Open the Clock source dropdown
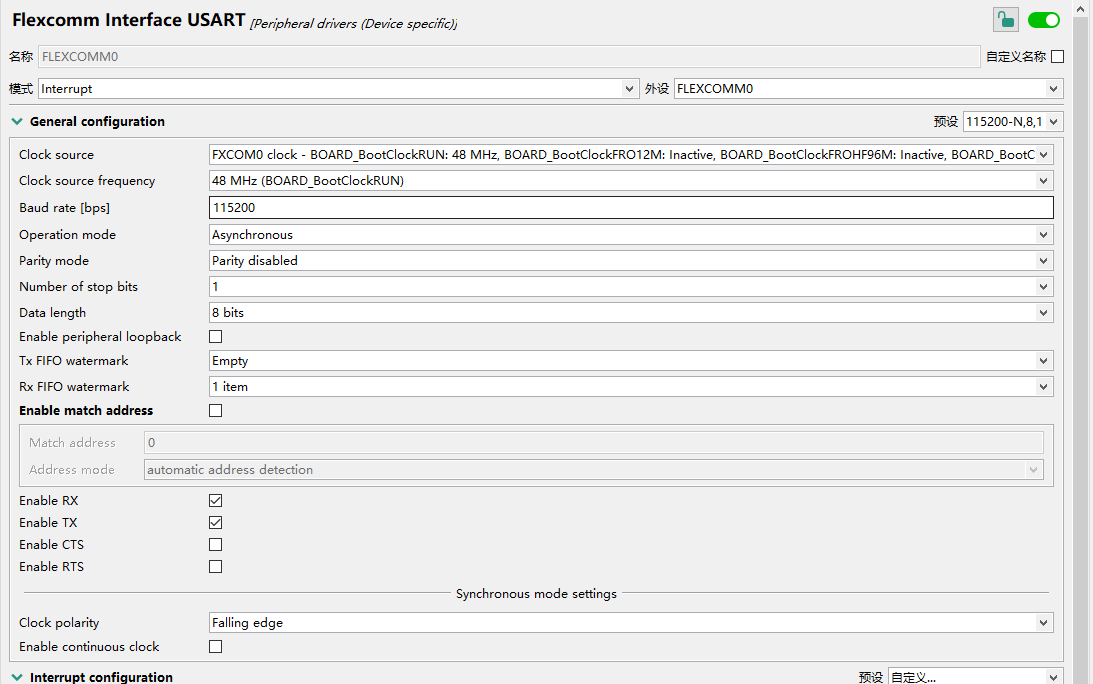Viewport: 1093px width, 684px height. coord(631,155)
